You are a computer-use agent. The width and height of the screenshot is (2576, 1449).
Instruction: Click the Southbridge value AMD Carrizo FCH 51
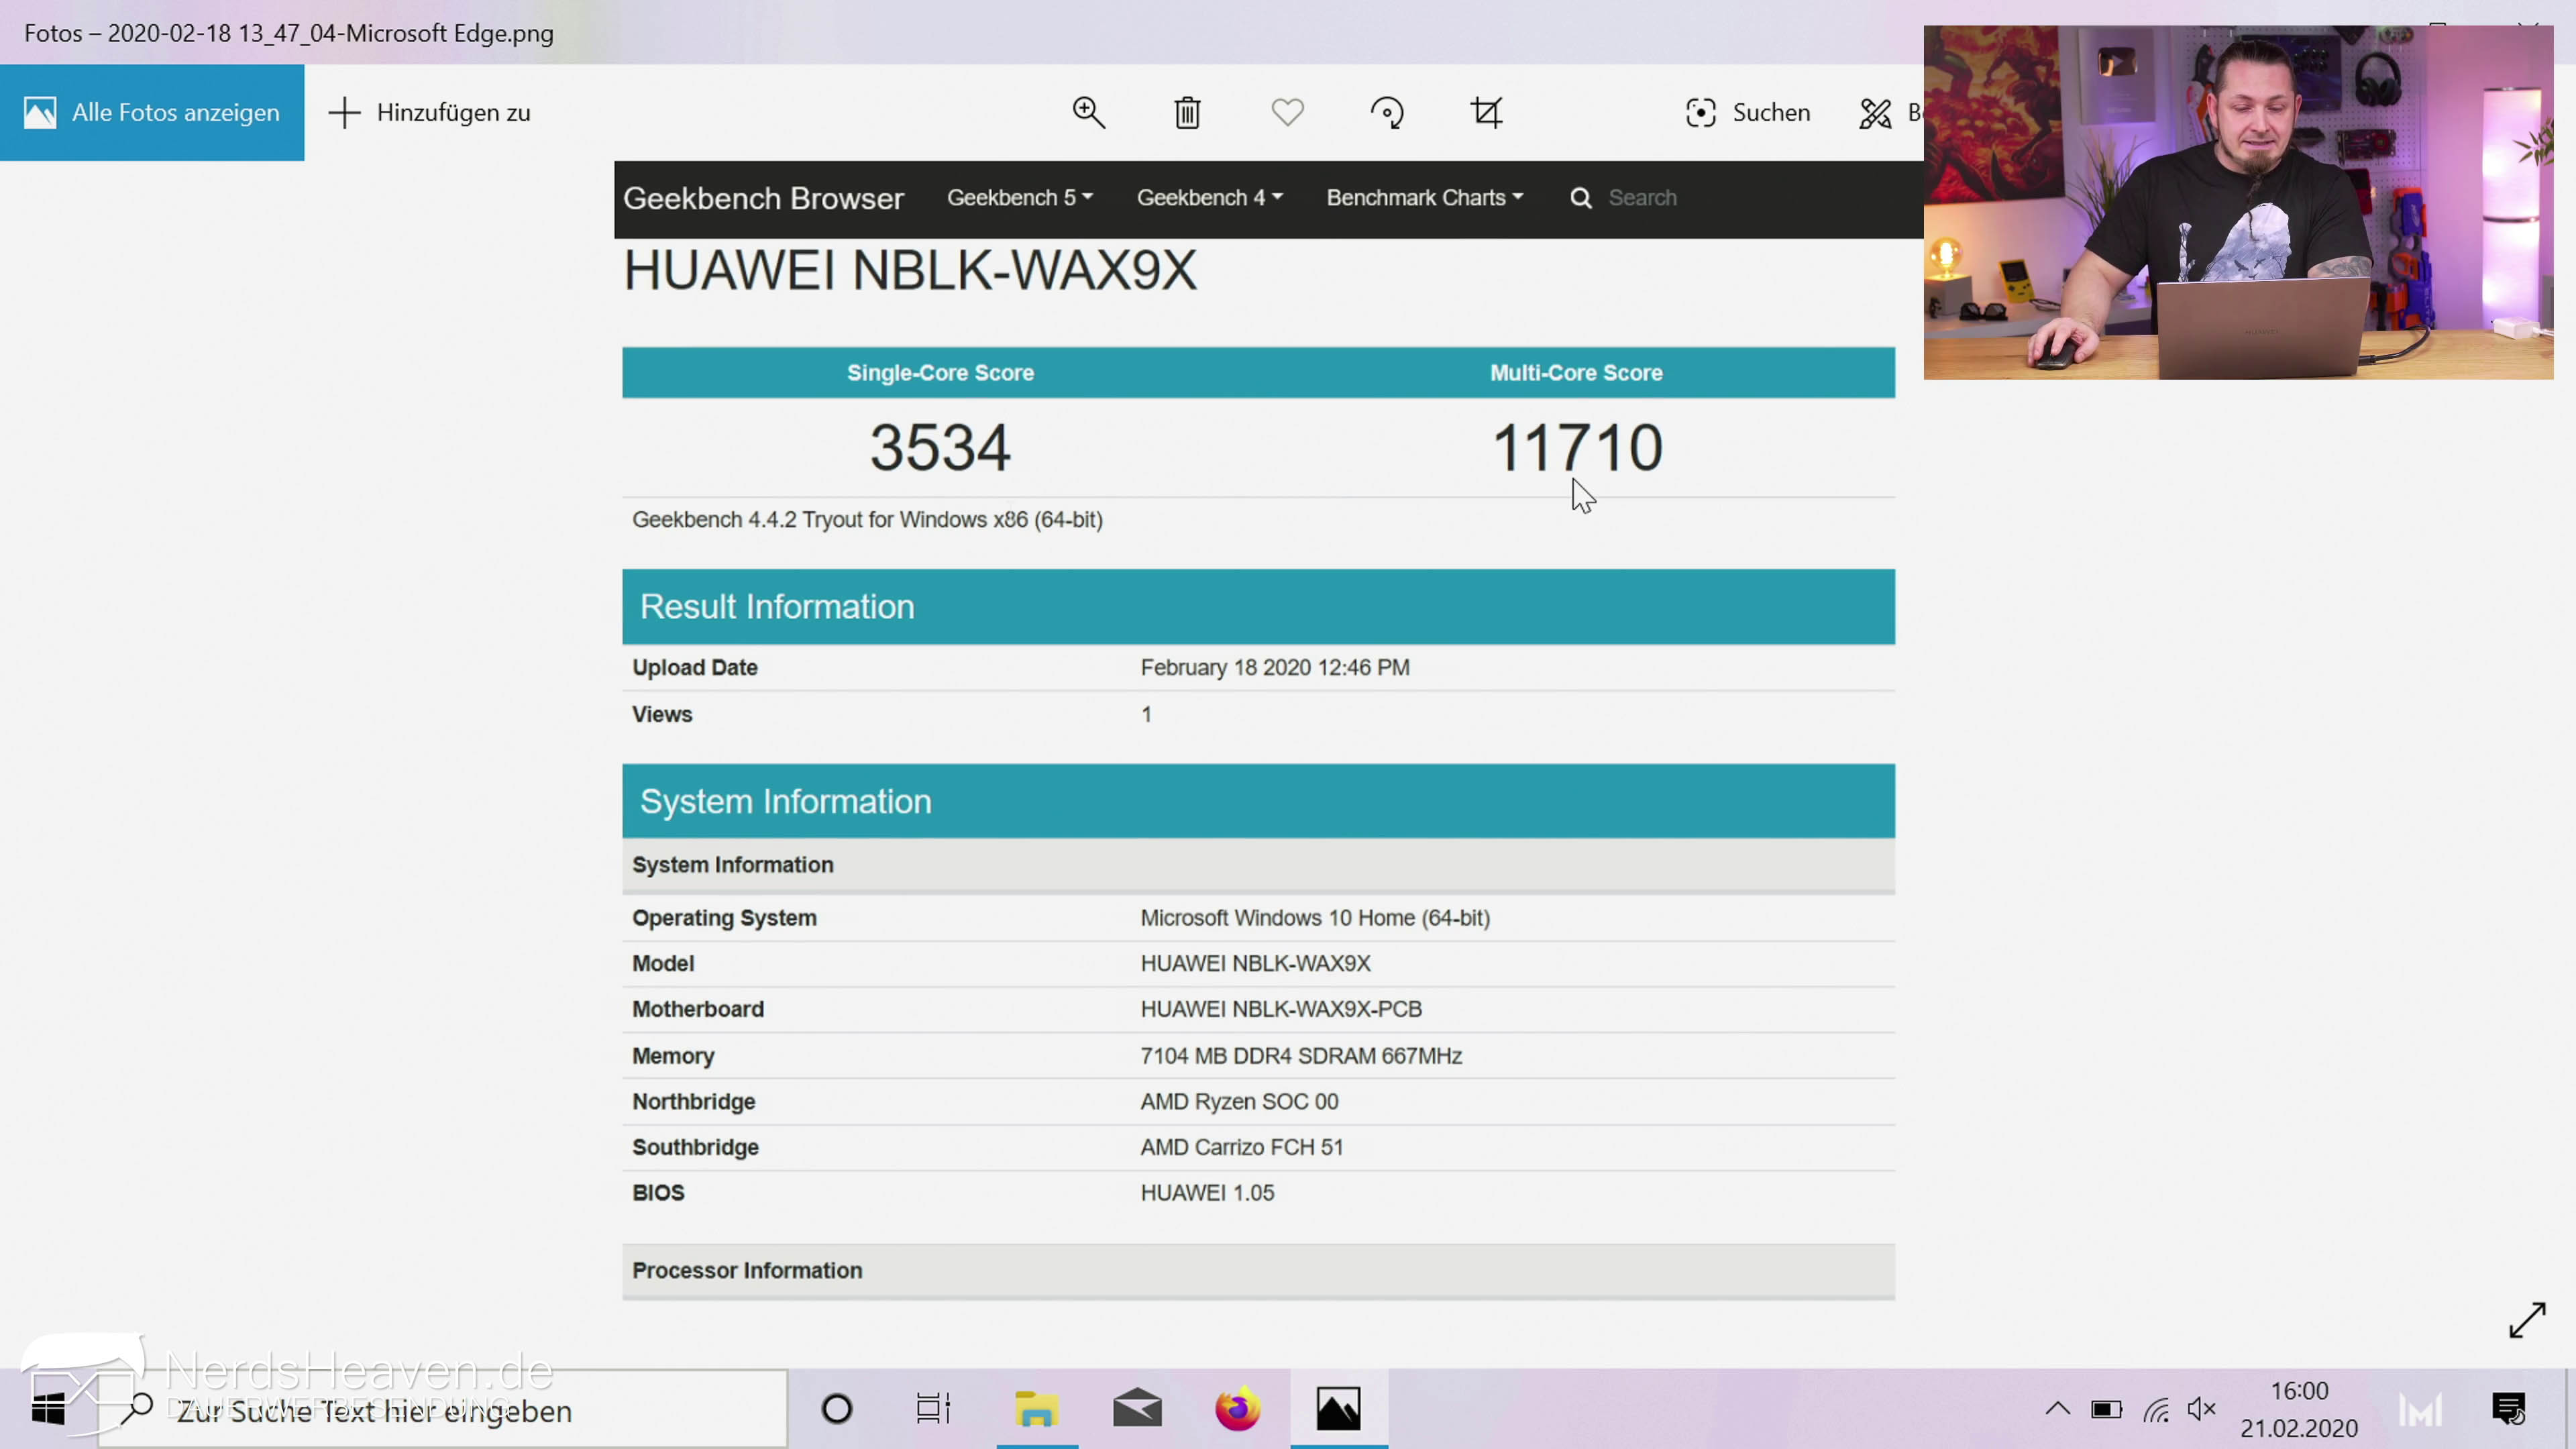[x=1242, y=1147]
